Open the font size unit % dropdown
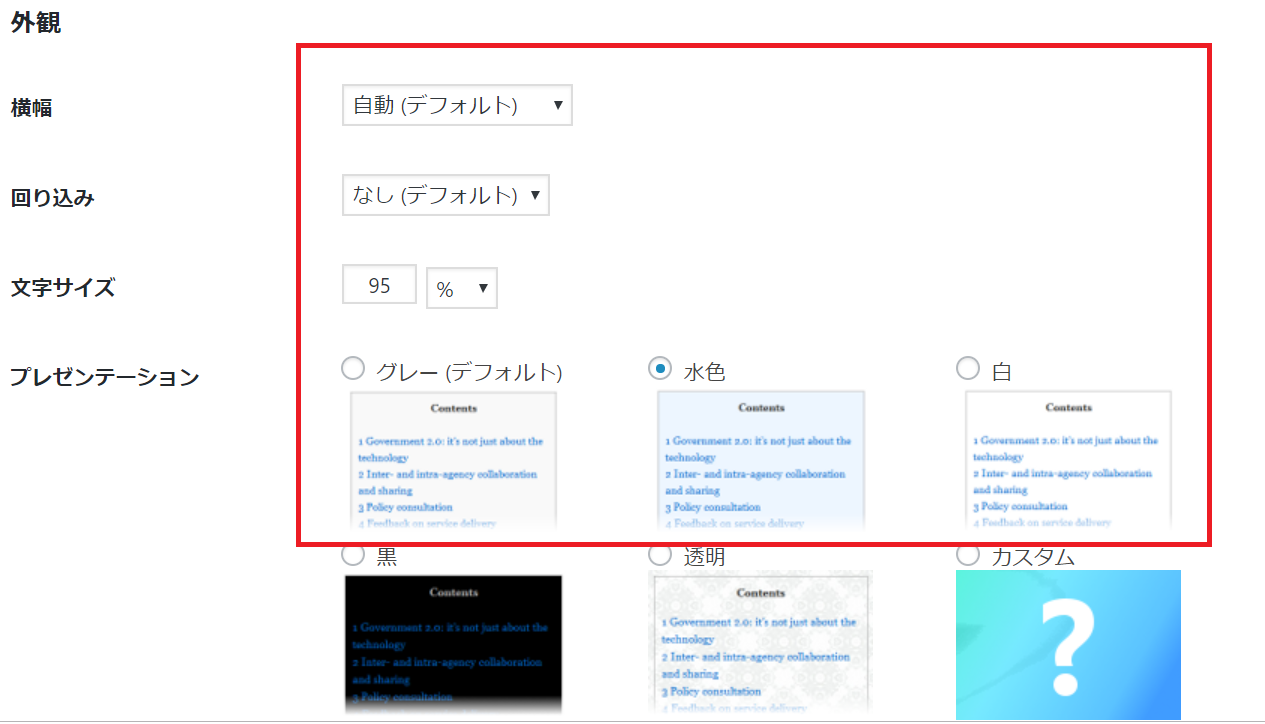 coord(461,289)
